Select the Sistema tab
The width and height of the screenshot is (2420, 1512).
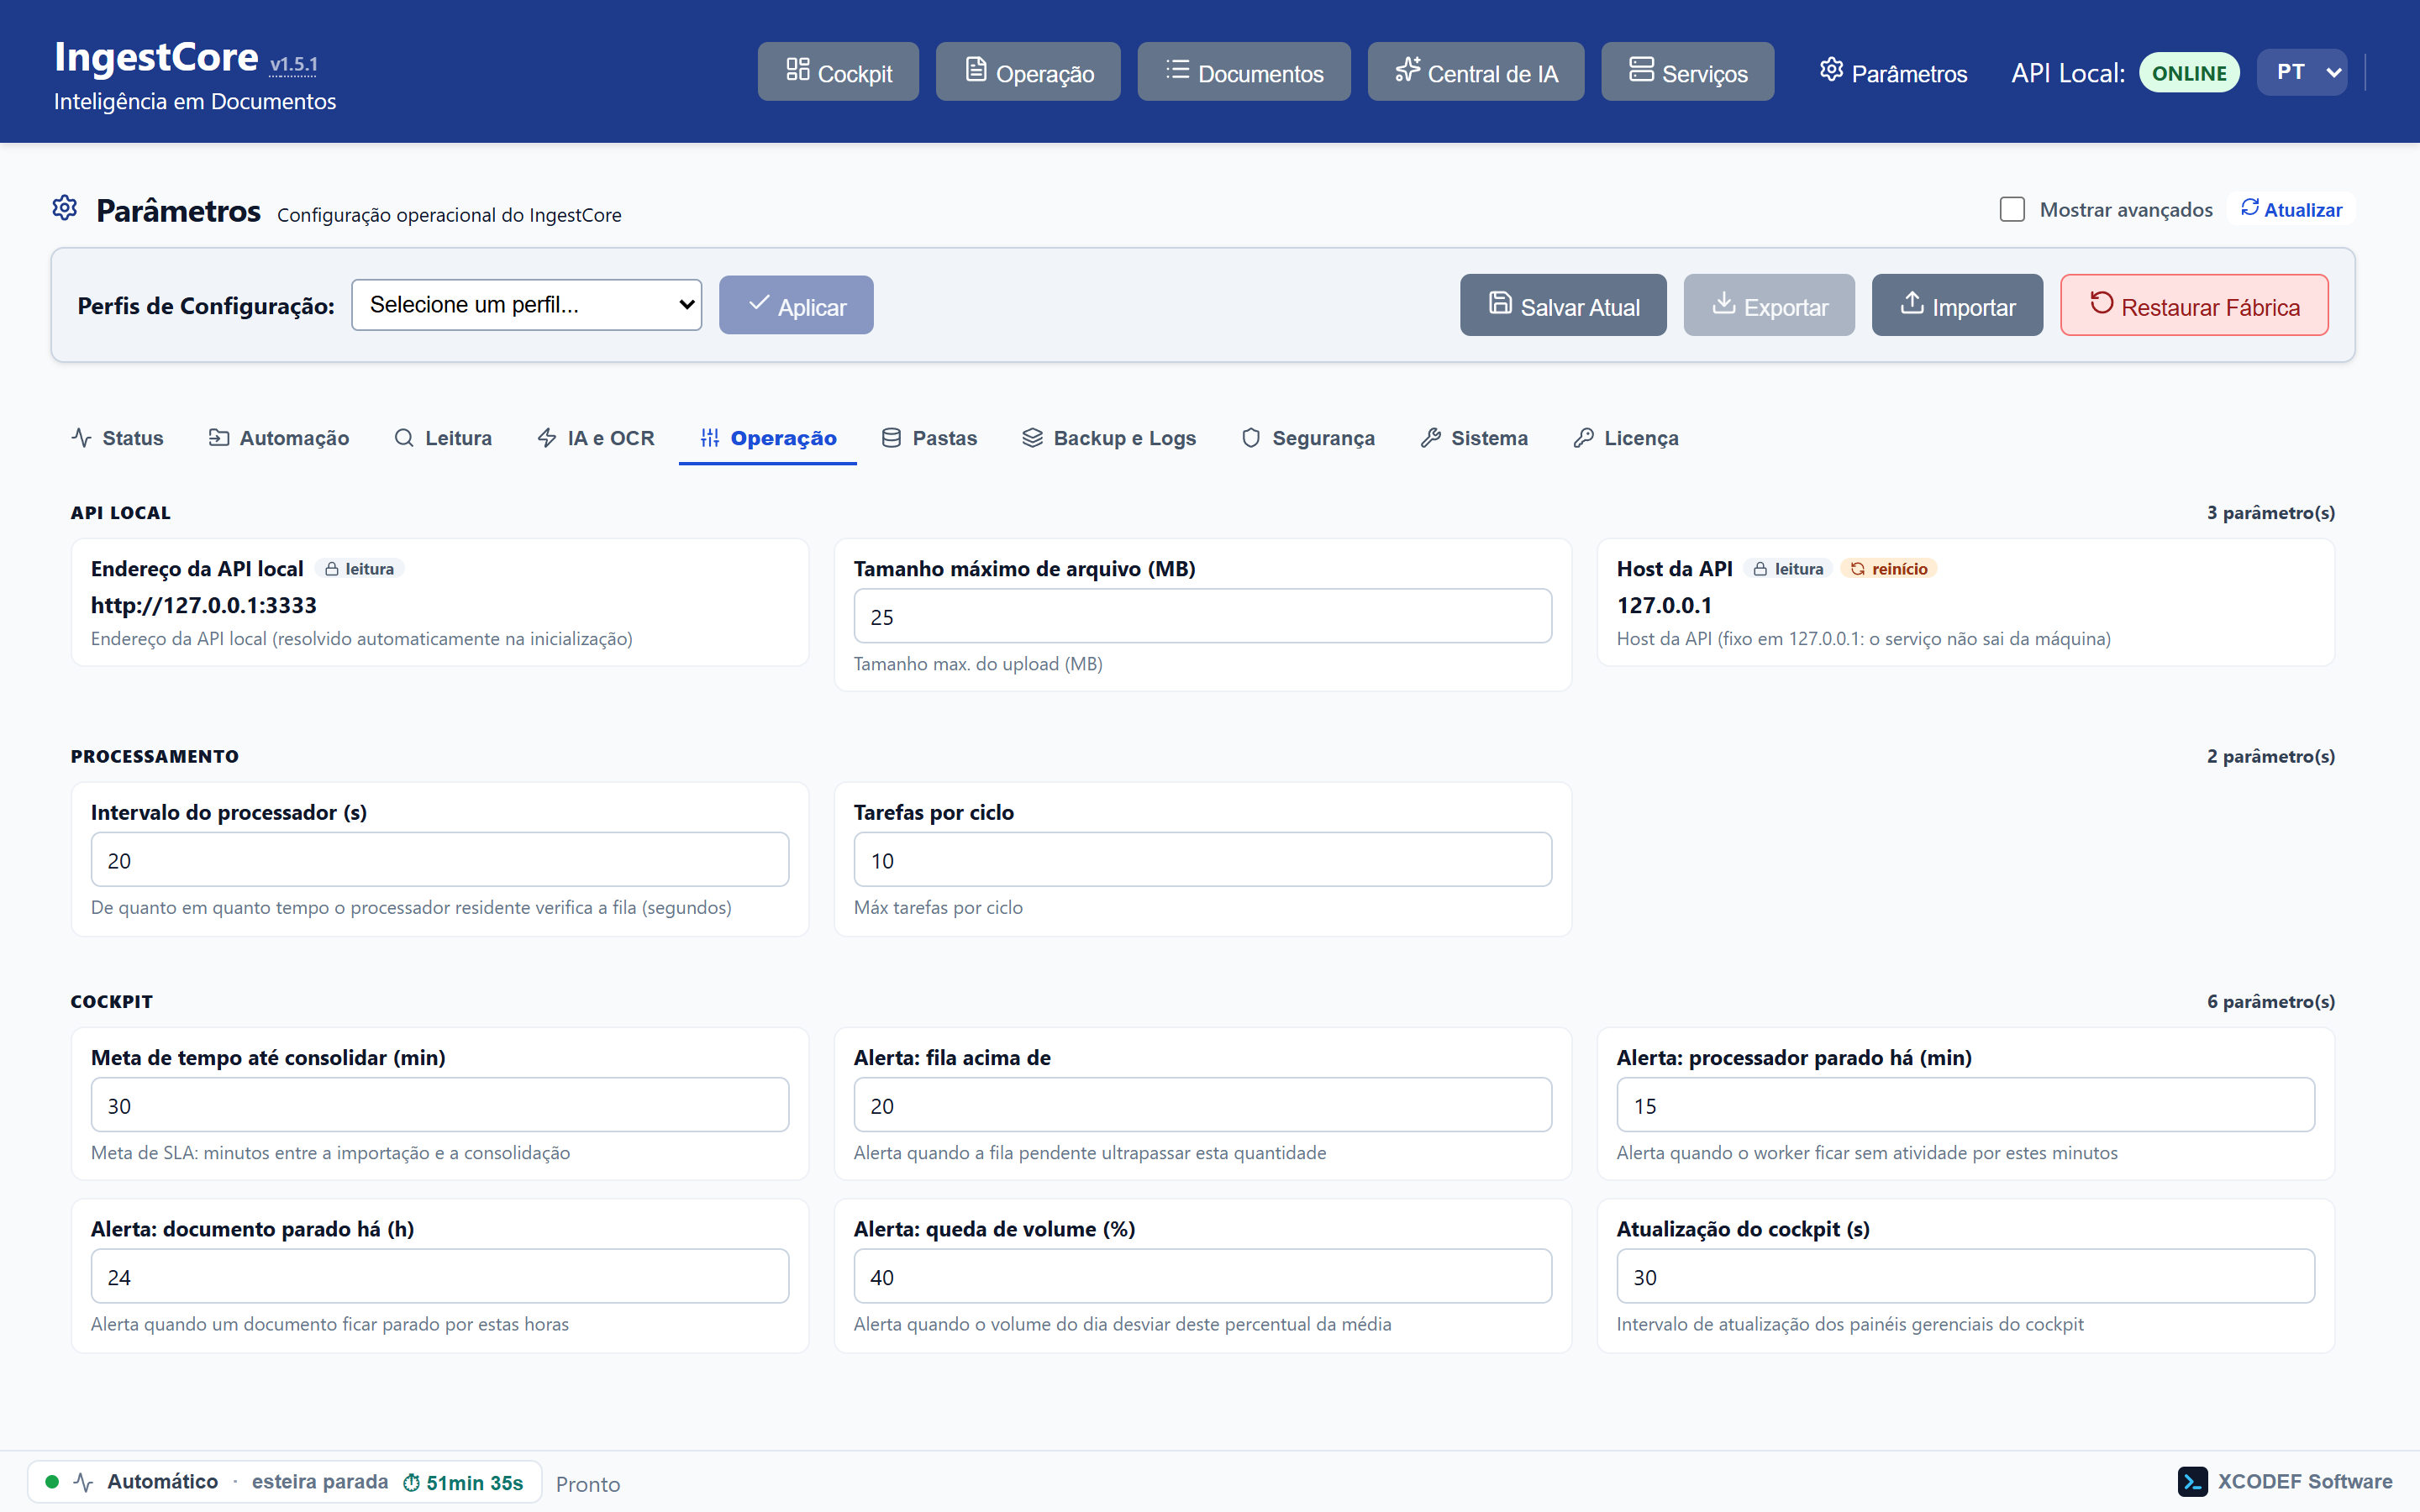point(1474,438)
